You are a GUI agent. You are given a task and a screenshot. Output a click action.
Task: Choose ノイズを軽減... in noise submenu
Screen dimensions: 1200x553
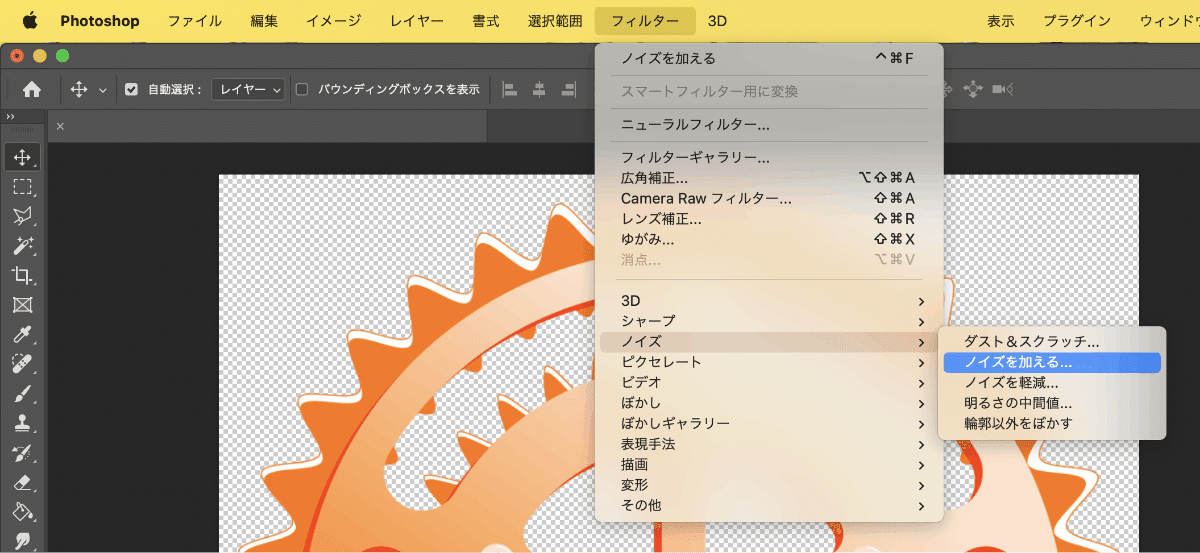pyautogui.click(x=1052, y=383)
